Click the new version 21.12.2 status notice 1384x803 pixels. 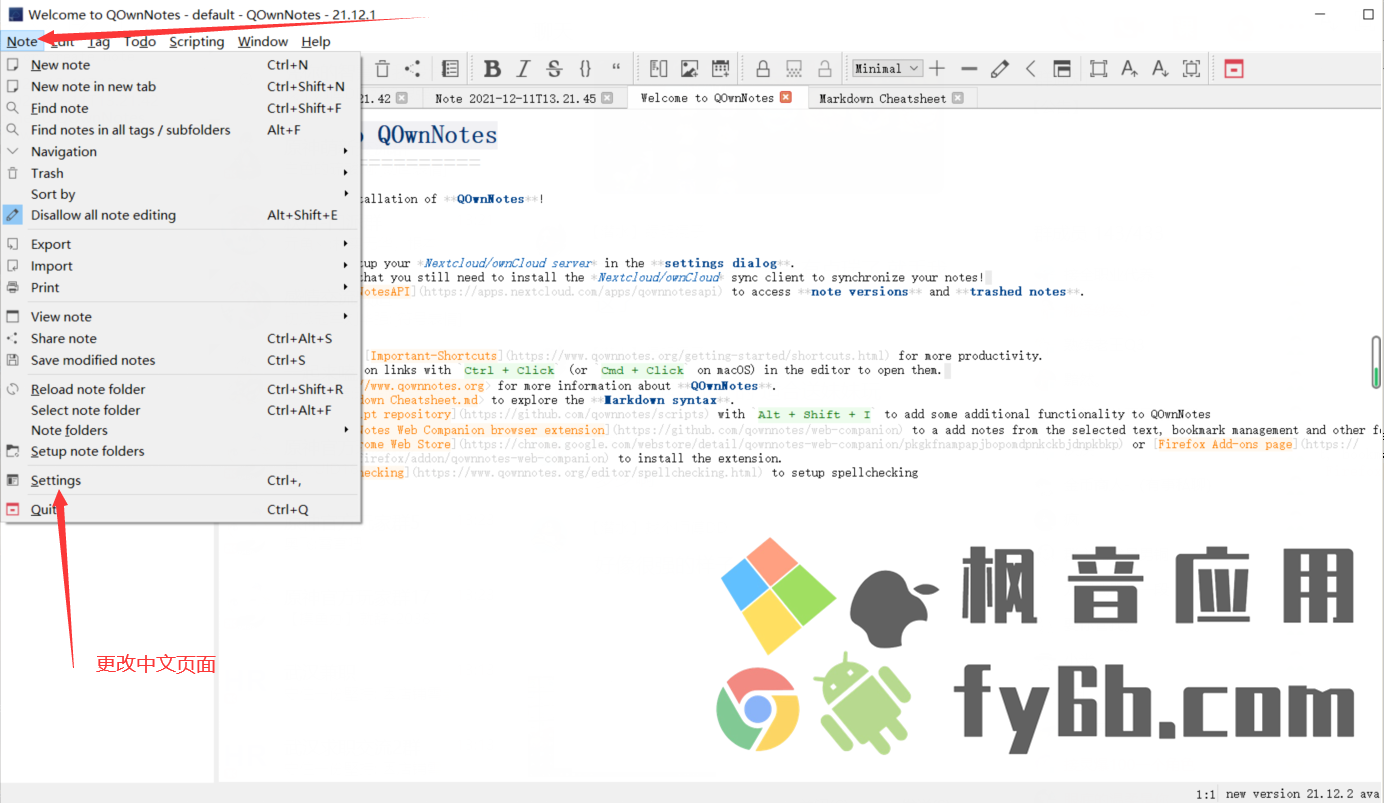click(1303, 794)
